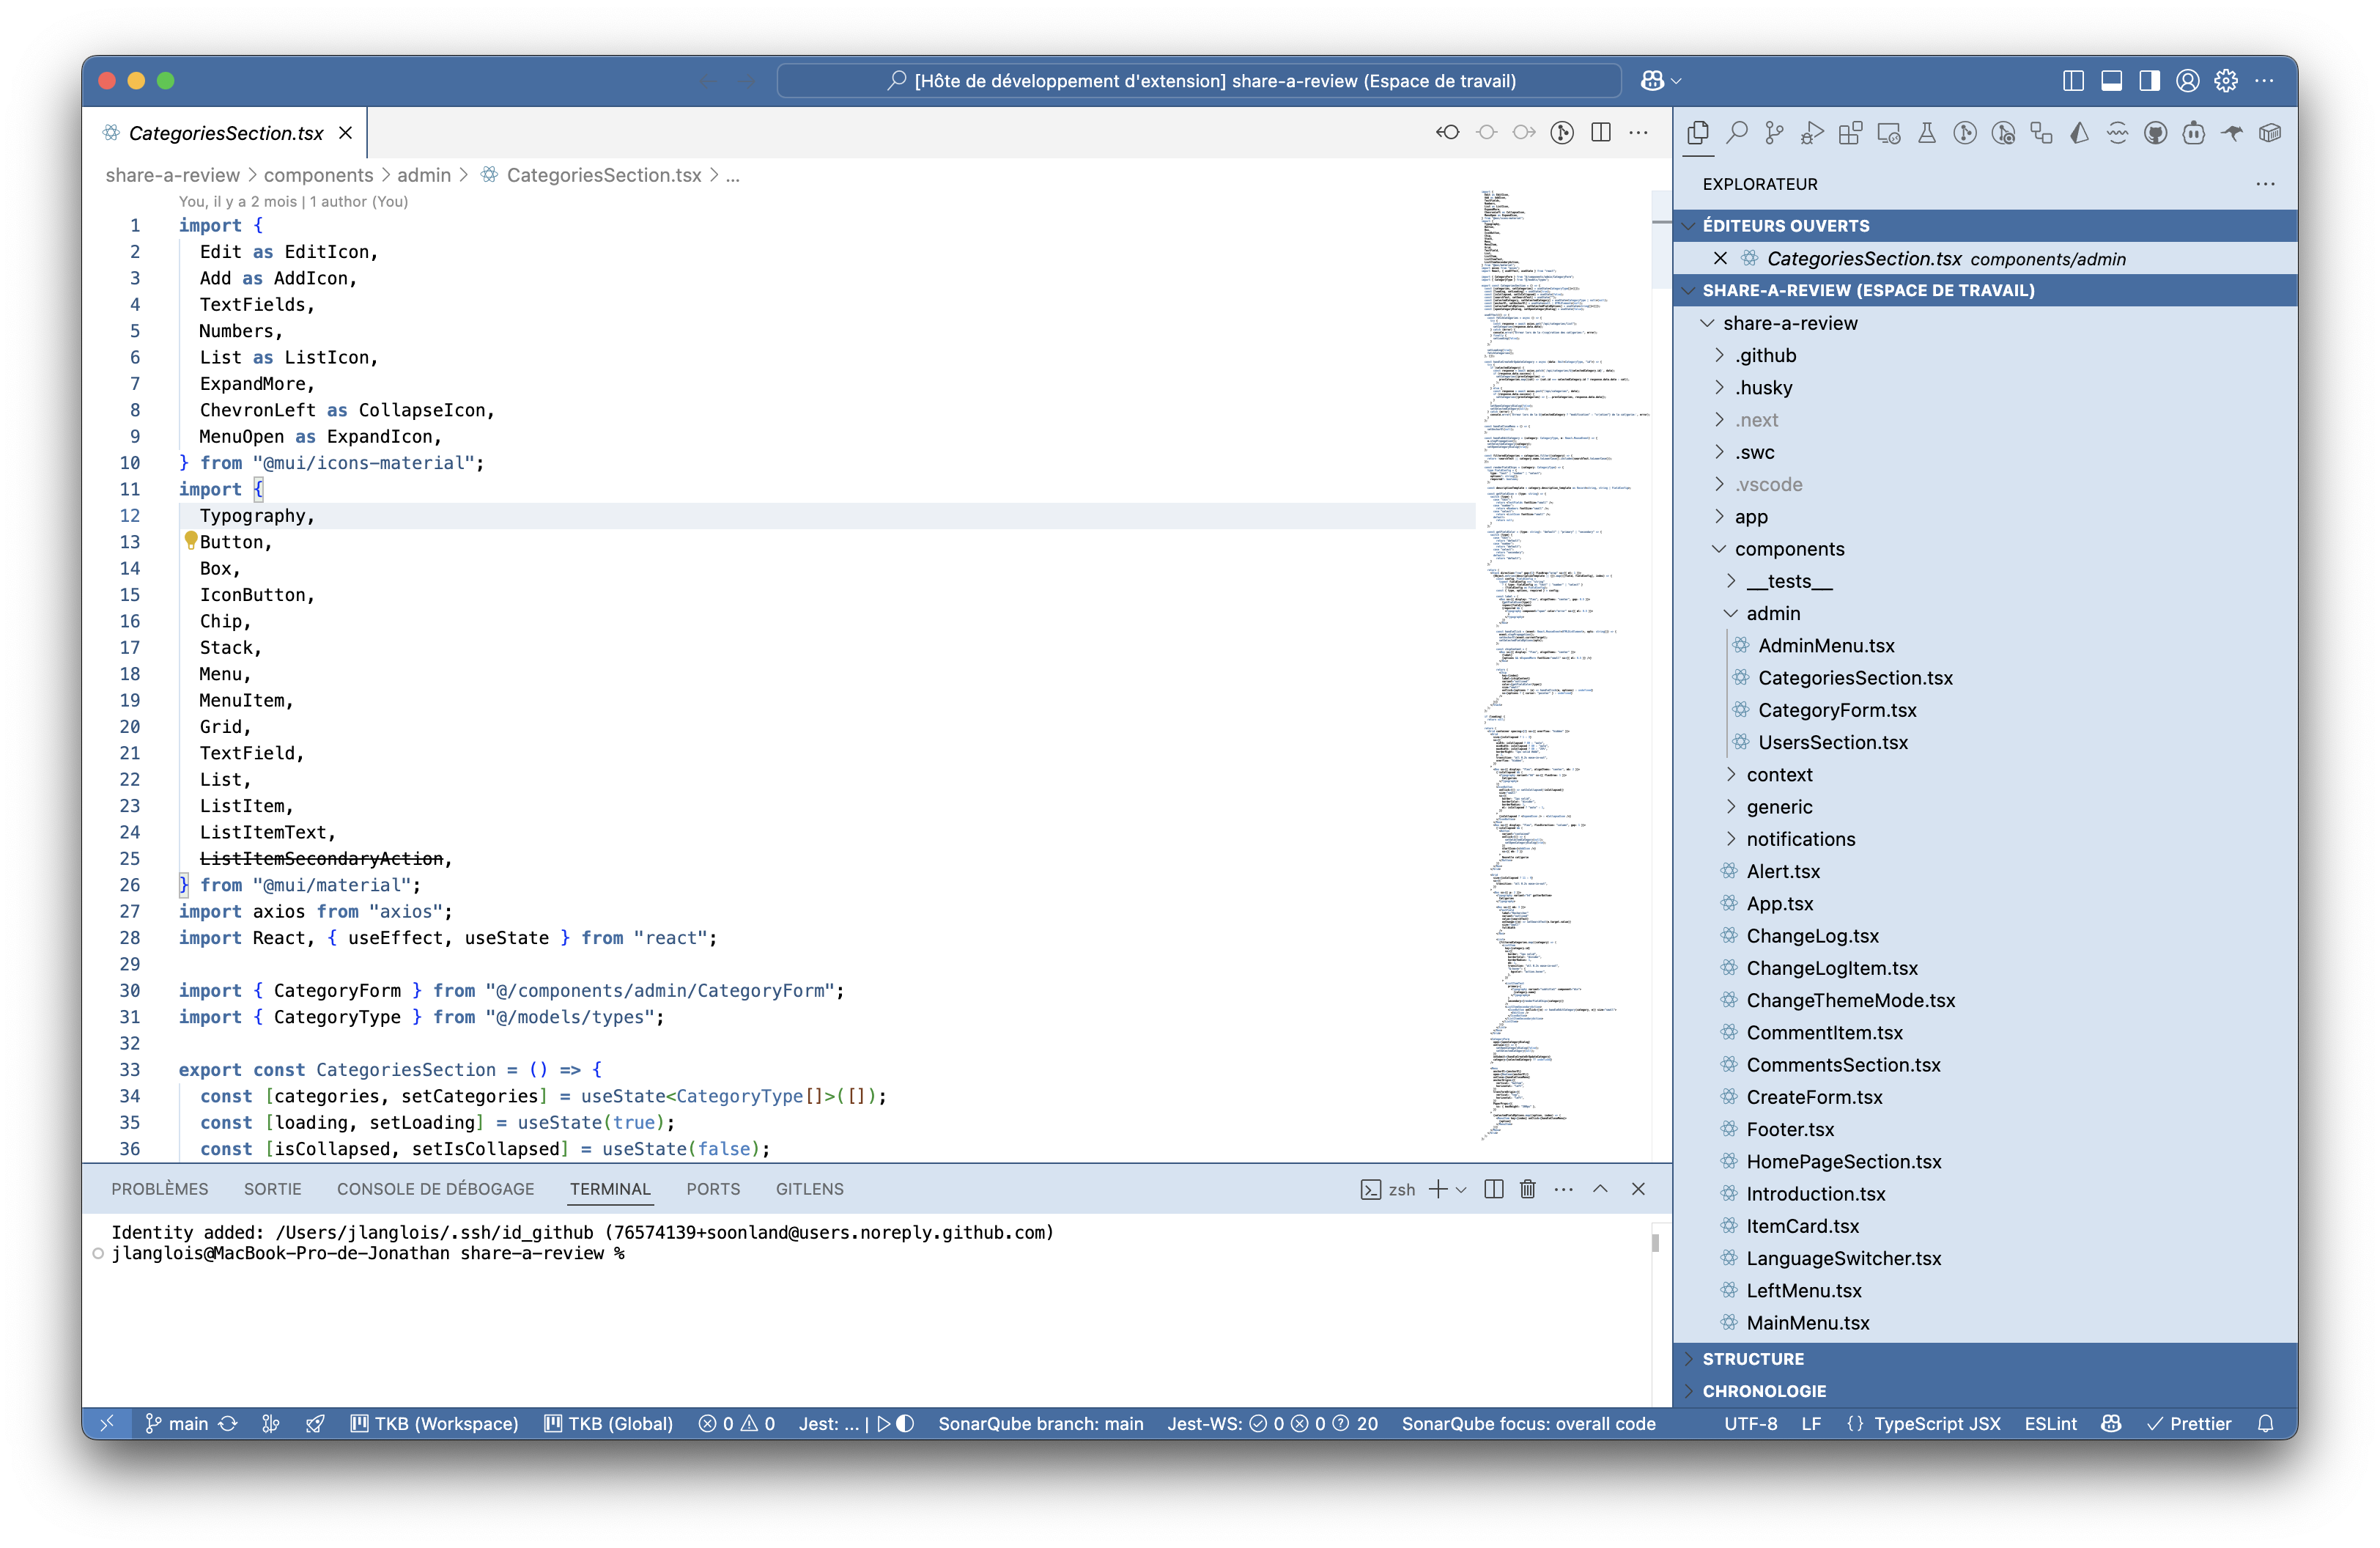Open Run and Debug view
This screenshot has height=1548, width=2380.
click(1812, 133)
